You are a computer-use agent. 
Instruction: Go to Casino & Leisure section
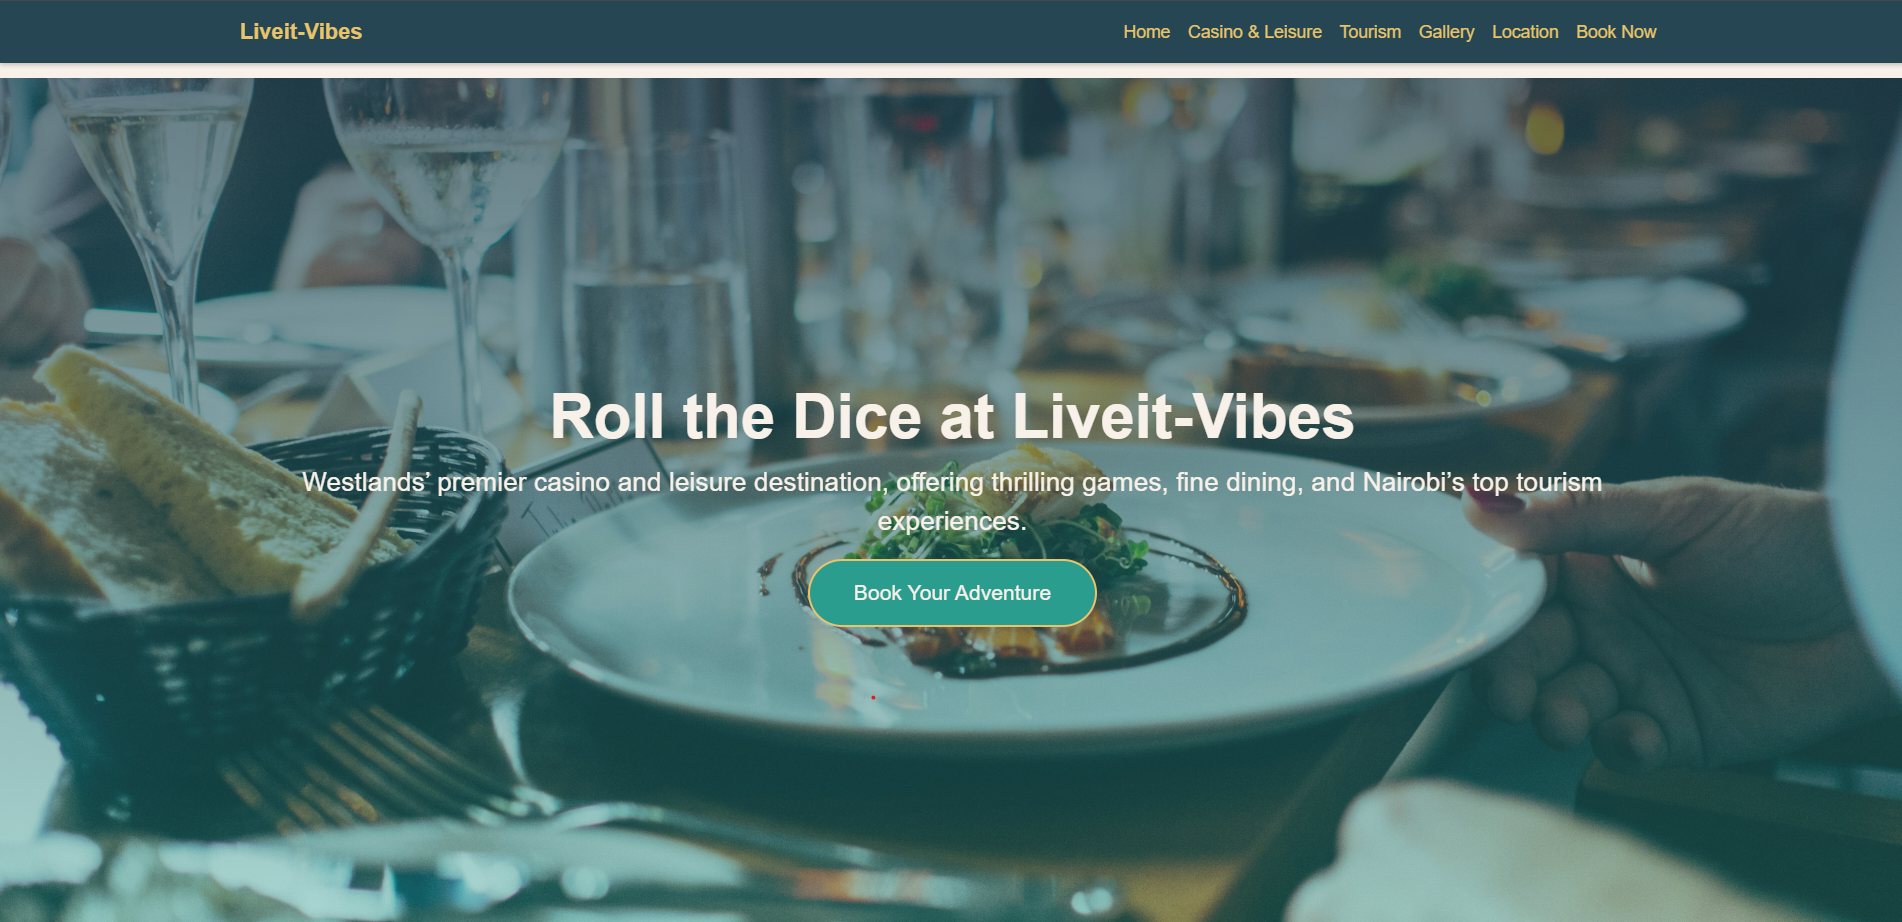pos(1254,32)
